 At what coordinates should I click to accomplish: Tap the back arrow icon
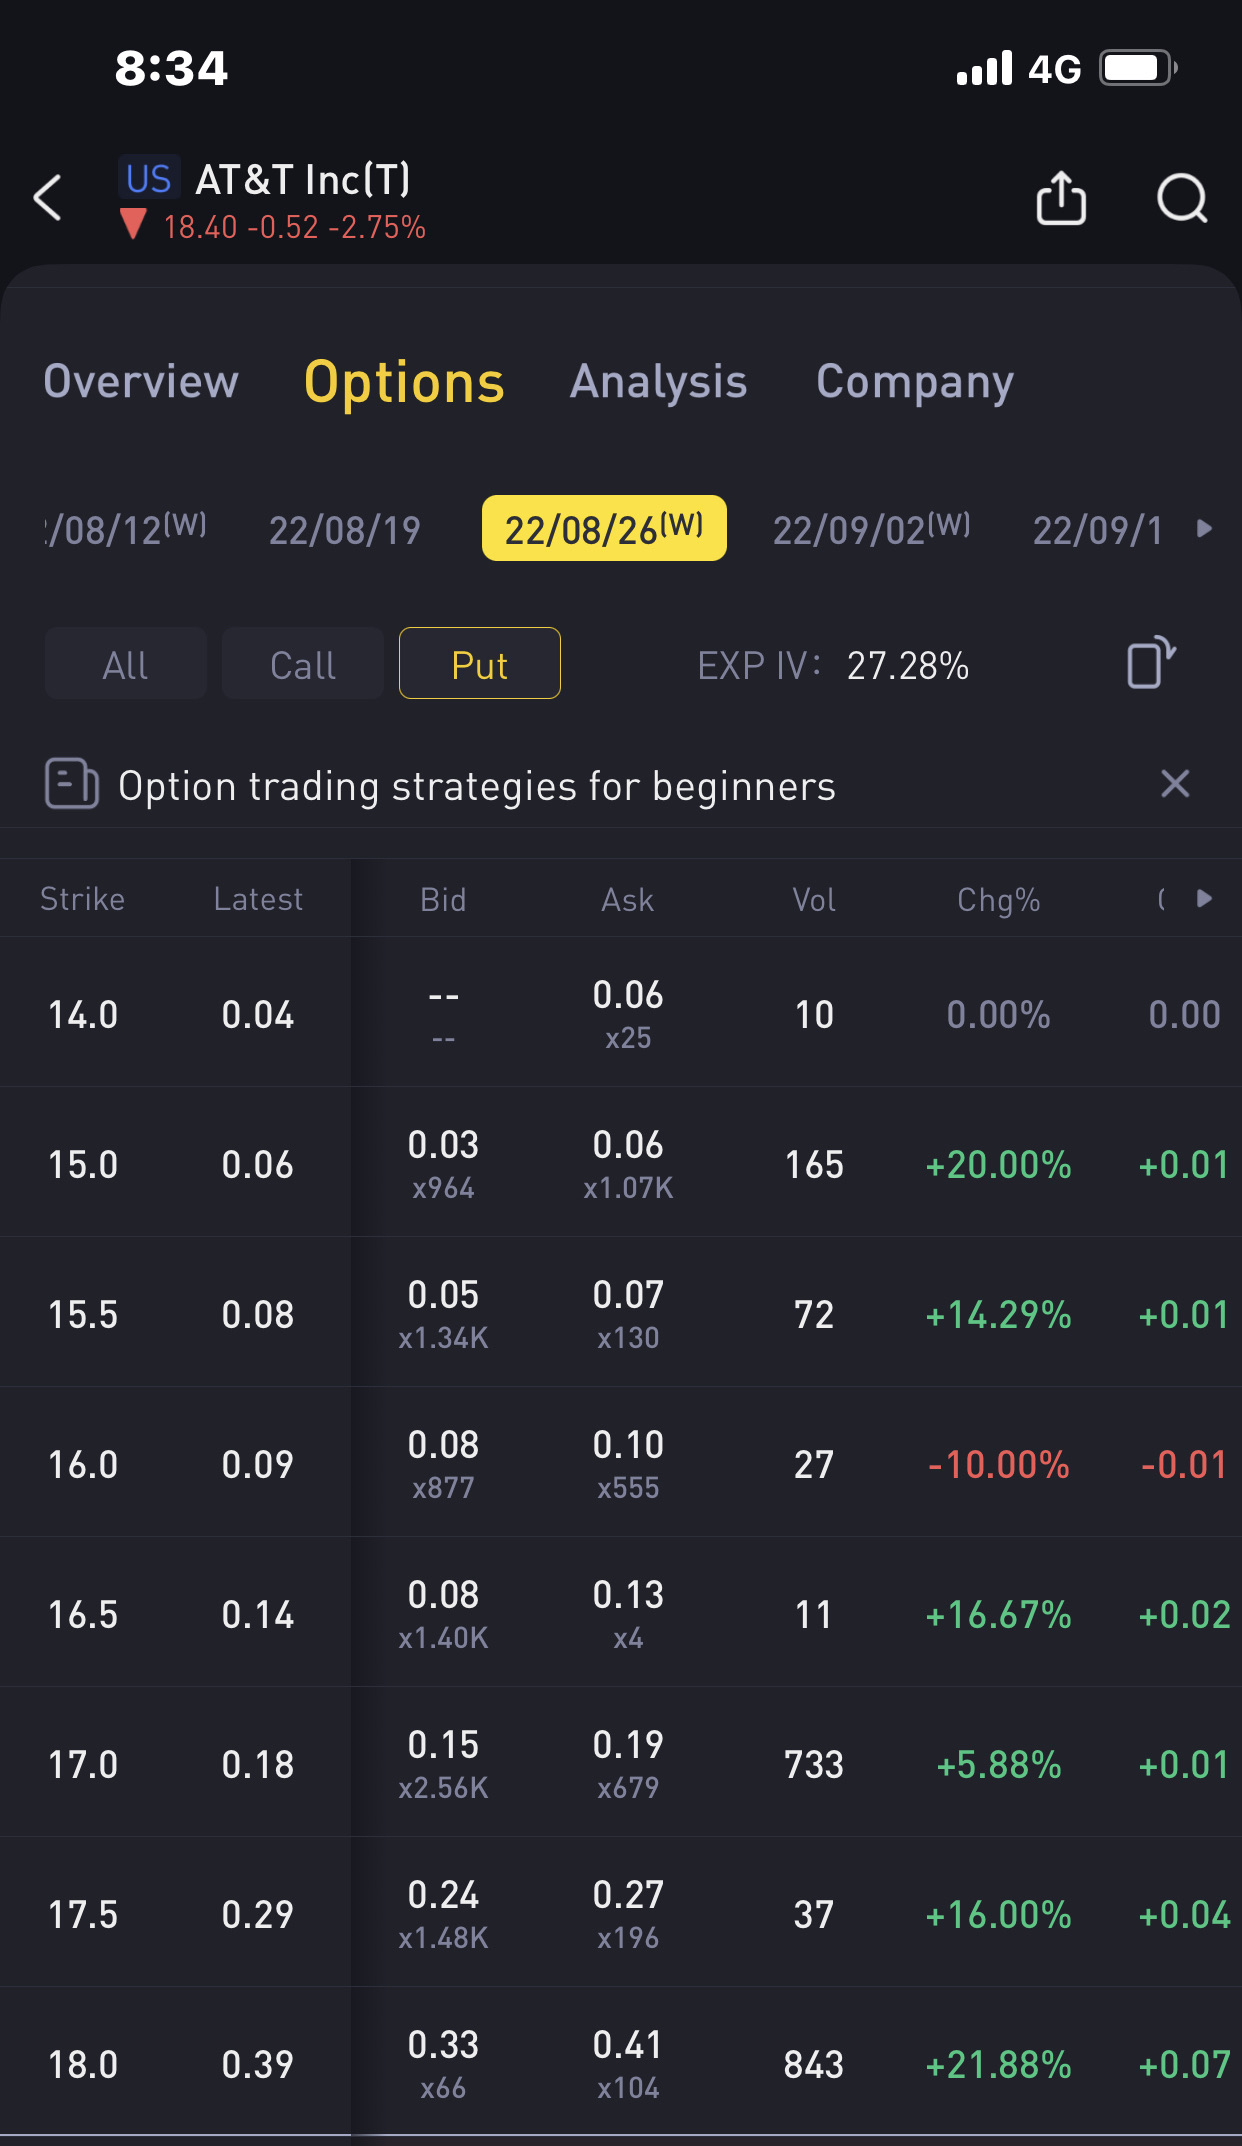point(48,197)
